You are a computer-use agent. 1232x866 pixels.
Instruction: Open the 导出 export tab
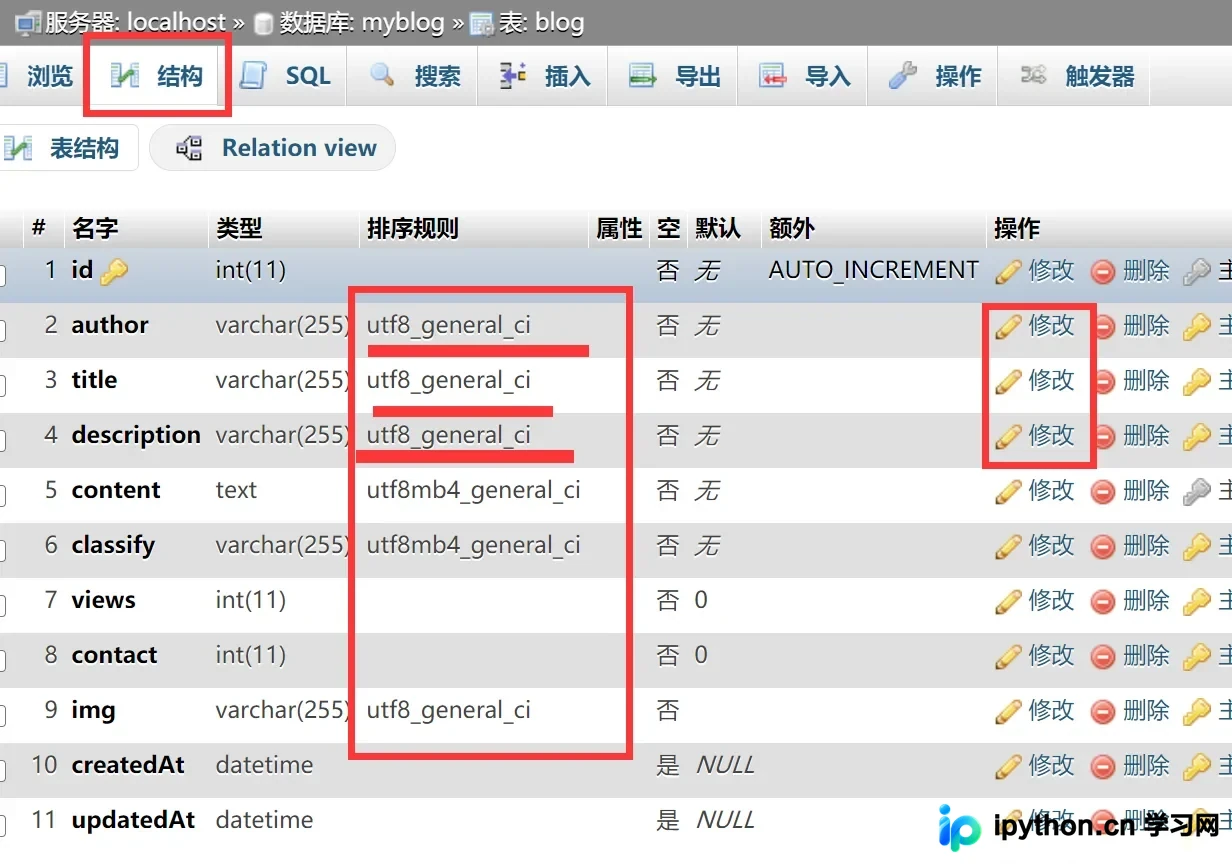(675, 76)
